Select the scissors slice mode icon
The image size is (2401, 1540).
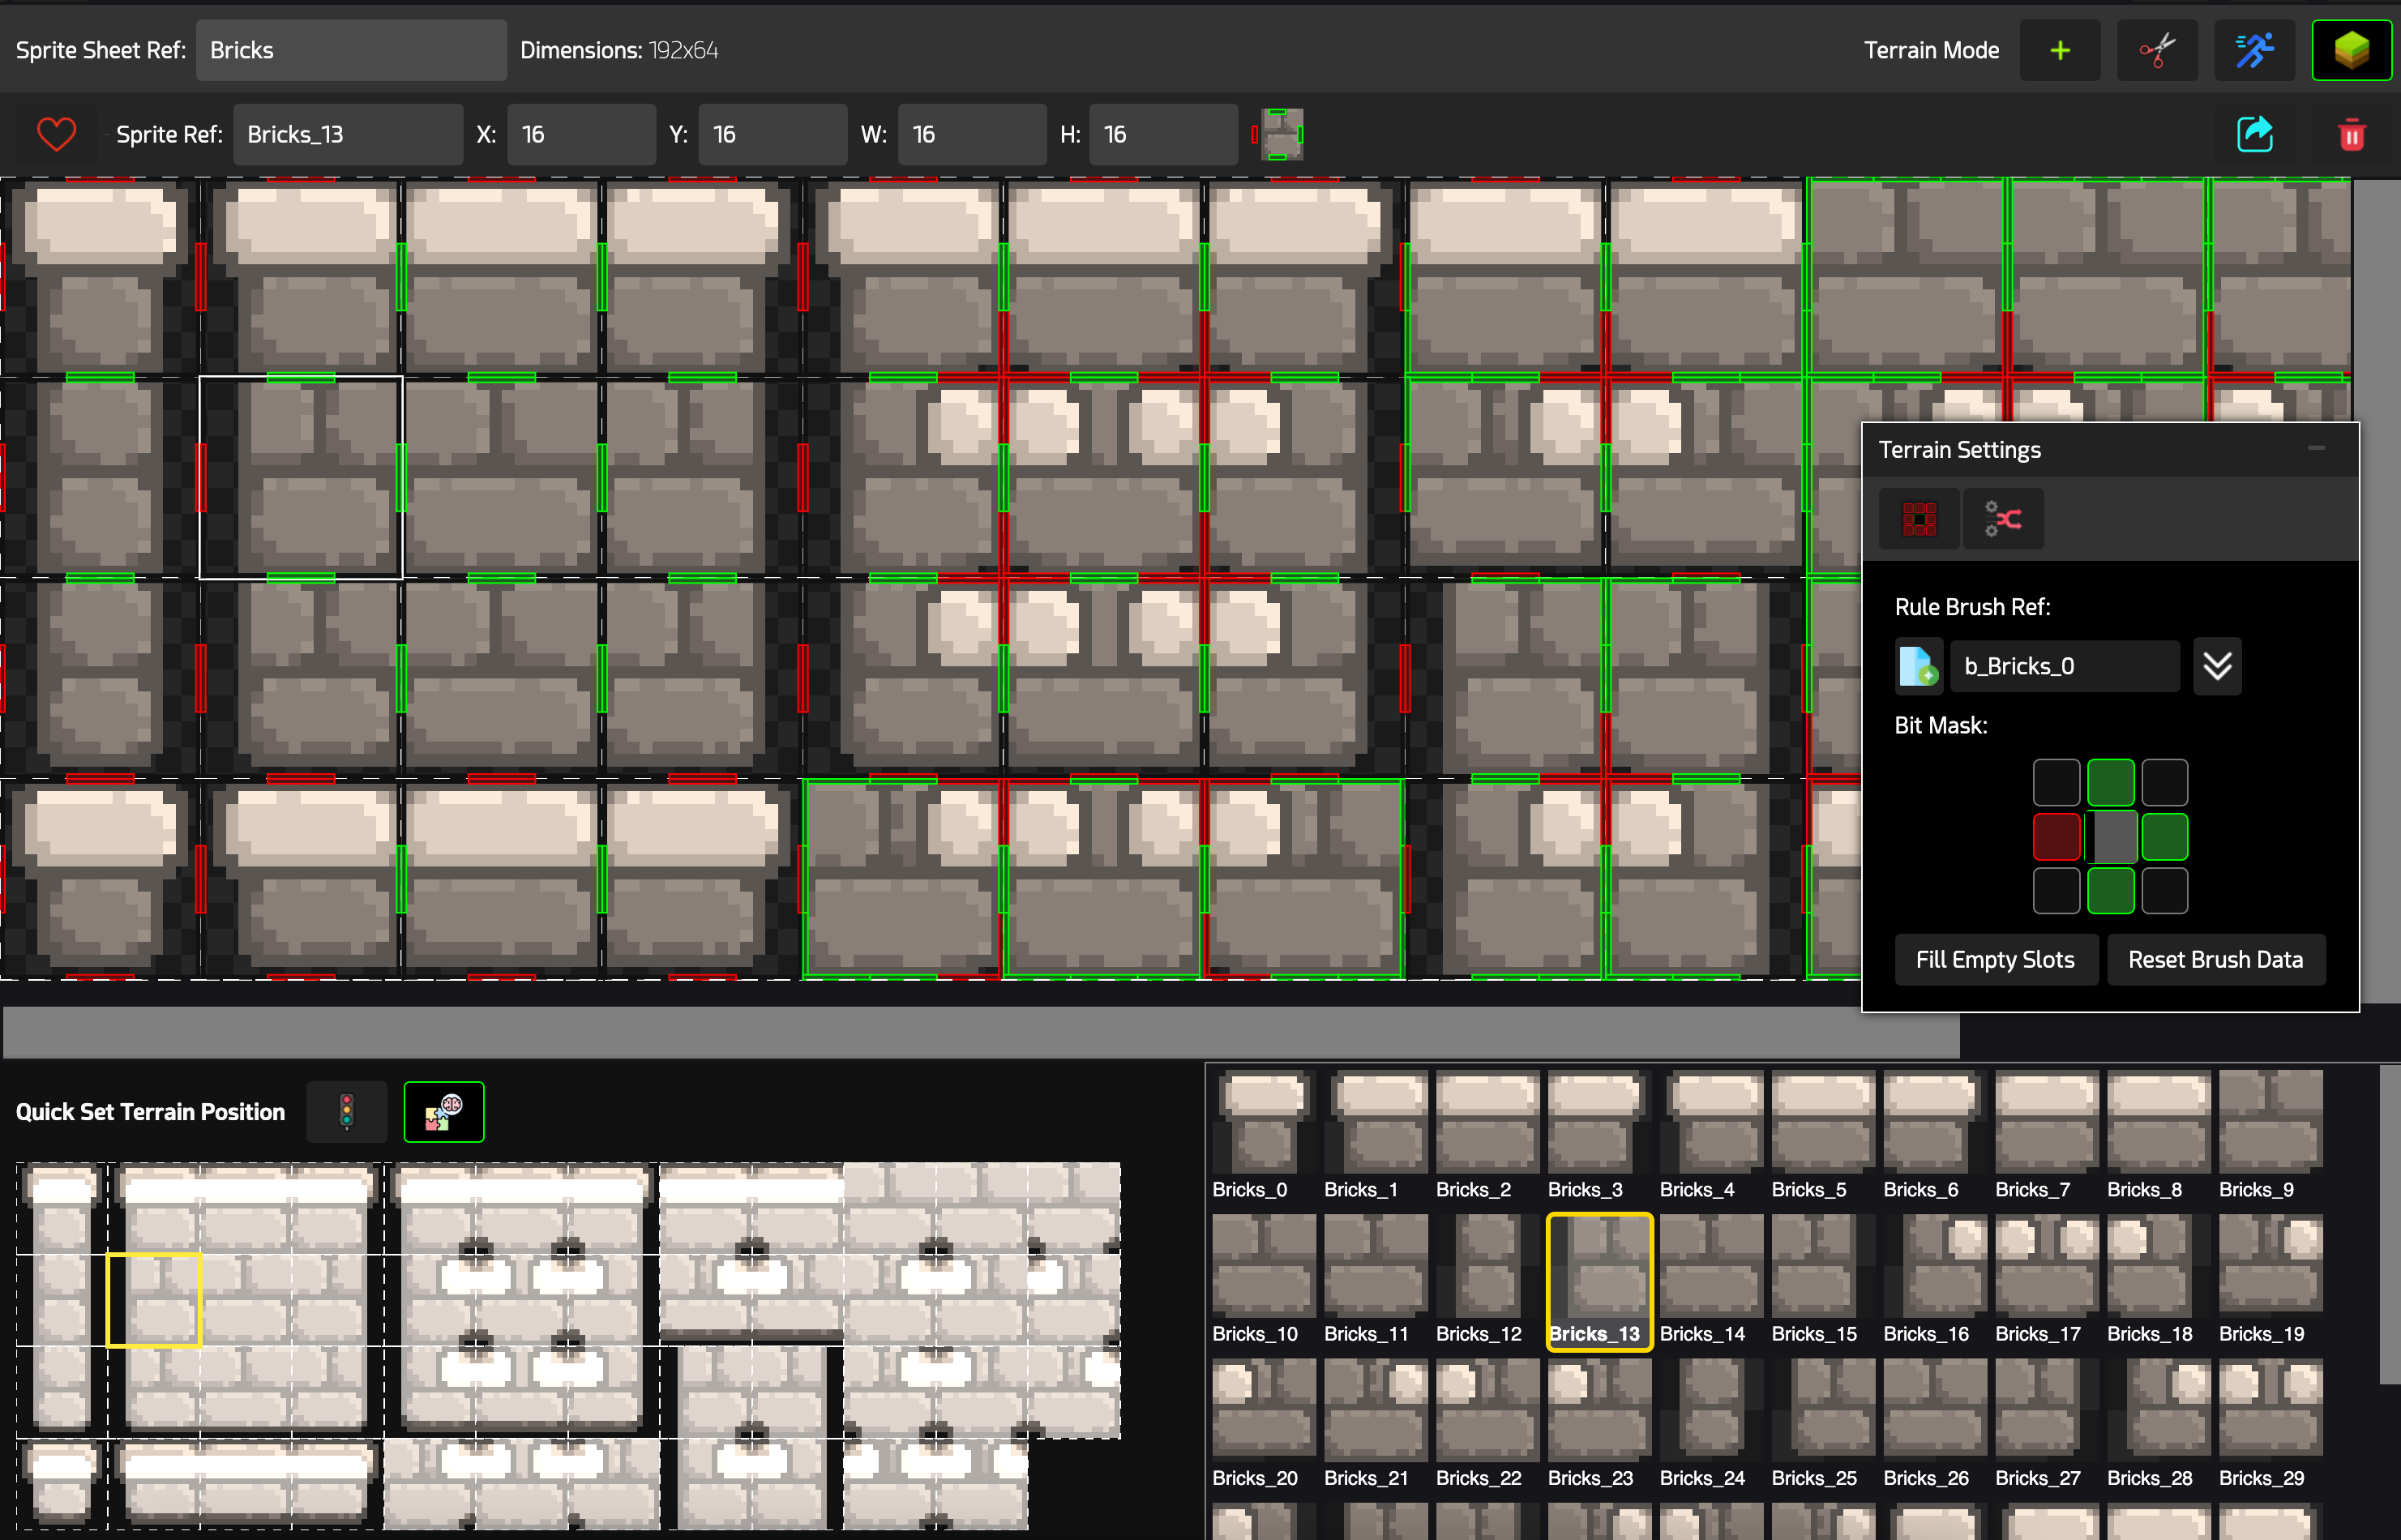[x=2157, y=50]
